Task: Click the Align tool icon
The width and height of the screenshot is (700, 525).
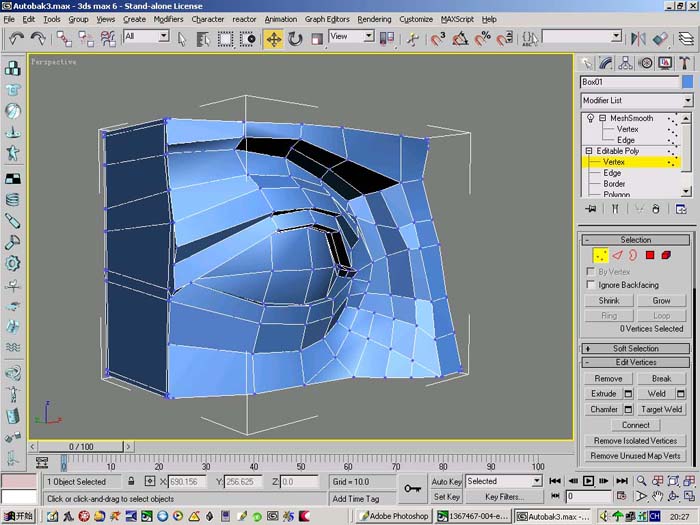Action: tap(660, 39)
